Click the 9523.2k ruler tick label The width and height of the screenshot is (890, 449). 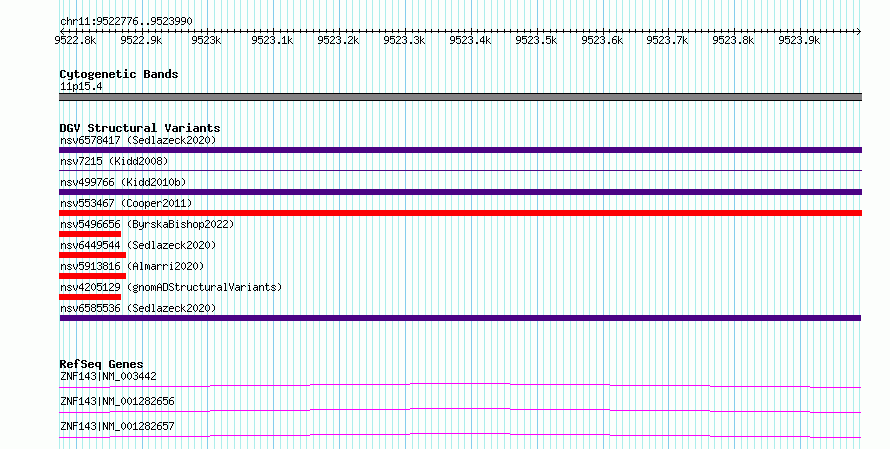(x=338, y=40)
